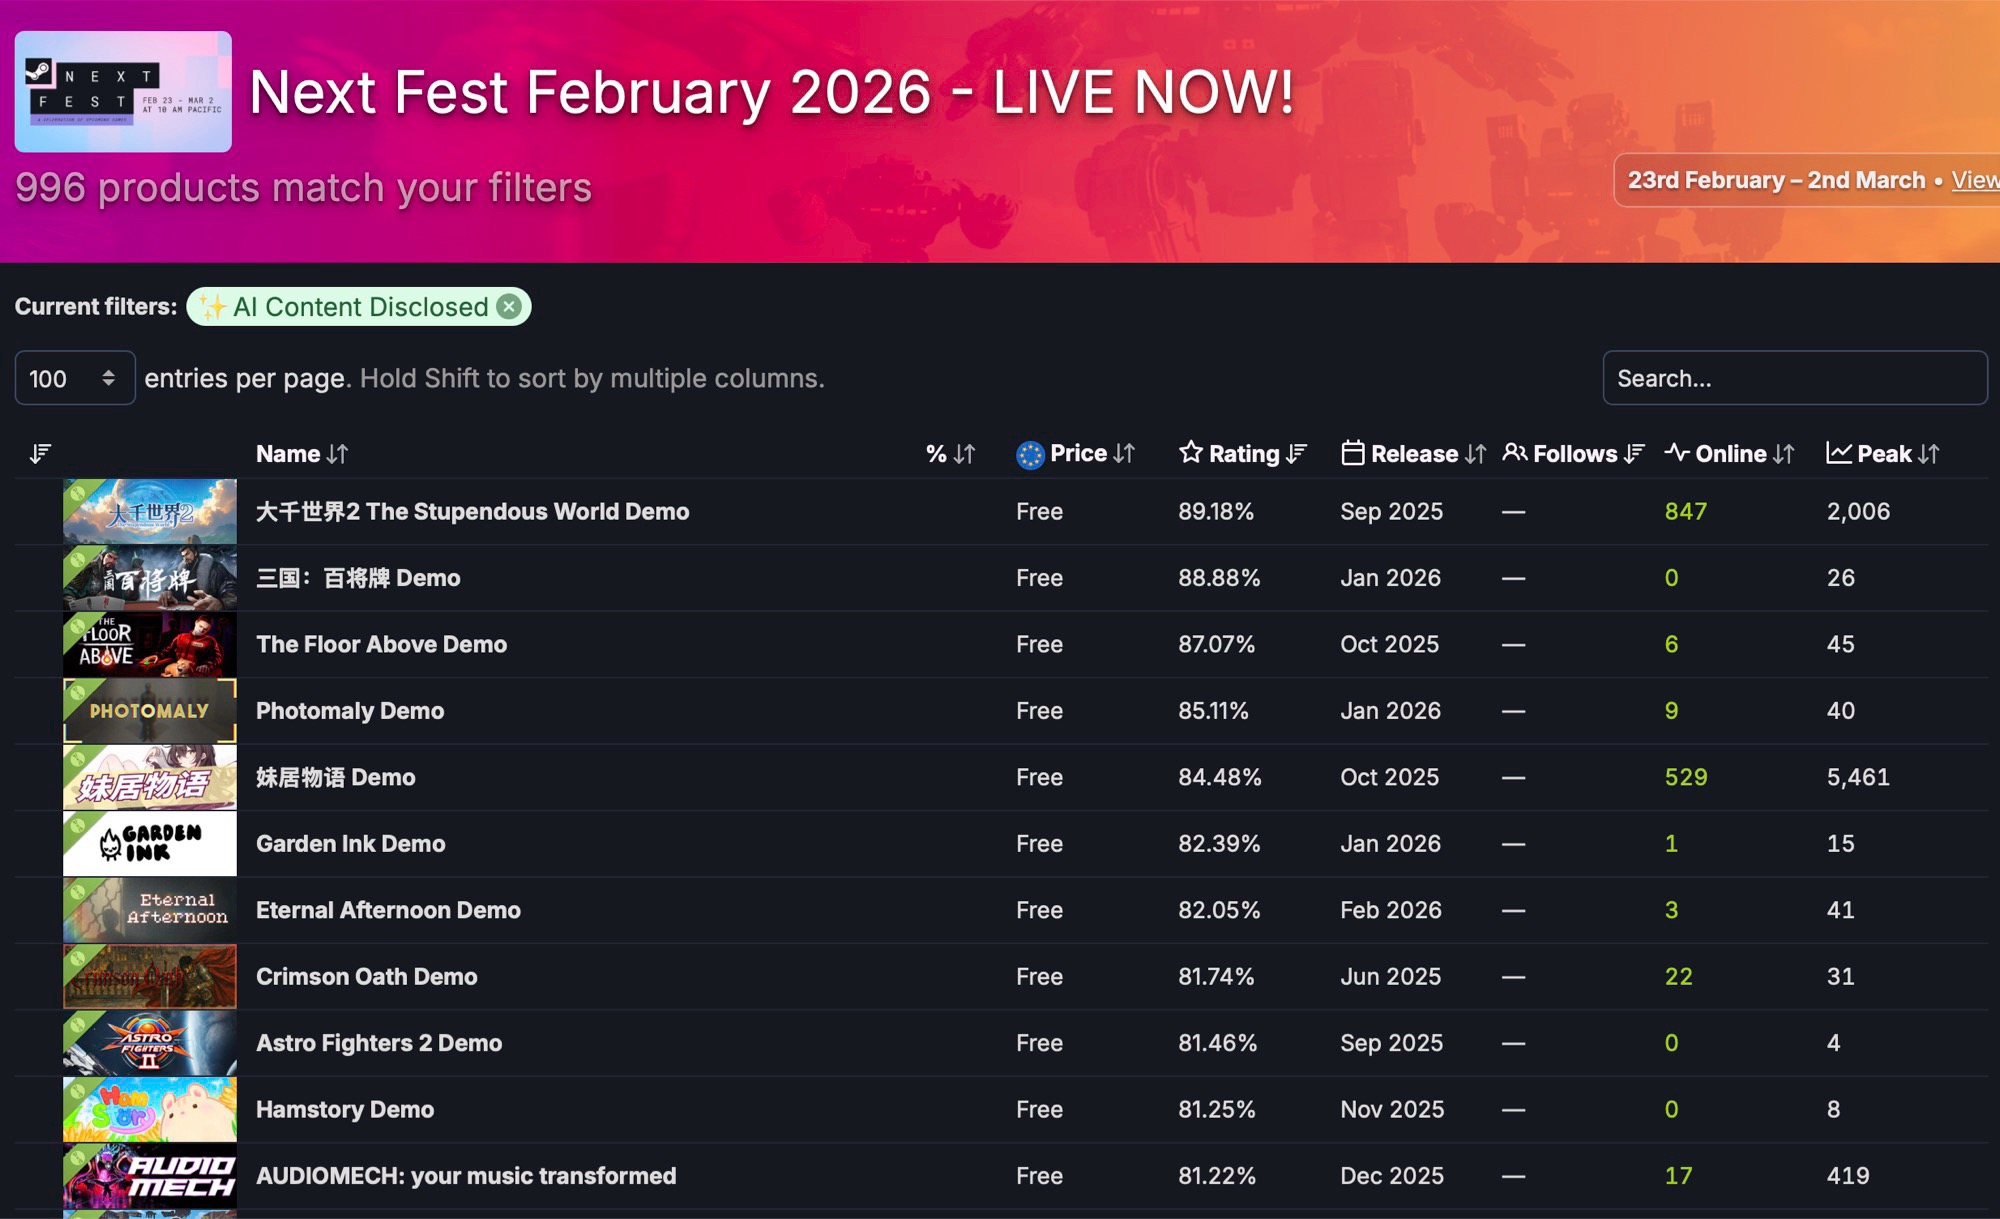2000x1219 pixels.
Task: Open Crimson Oath Demo link
Action: (366, 977)
